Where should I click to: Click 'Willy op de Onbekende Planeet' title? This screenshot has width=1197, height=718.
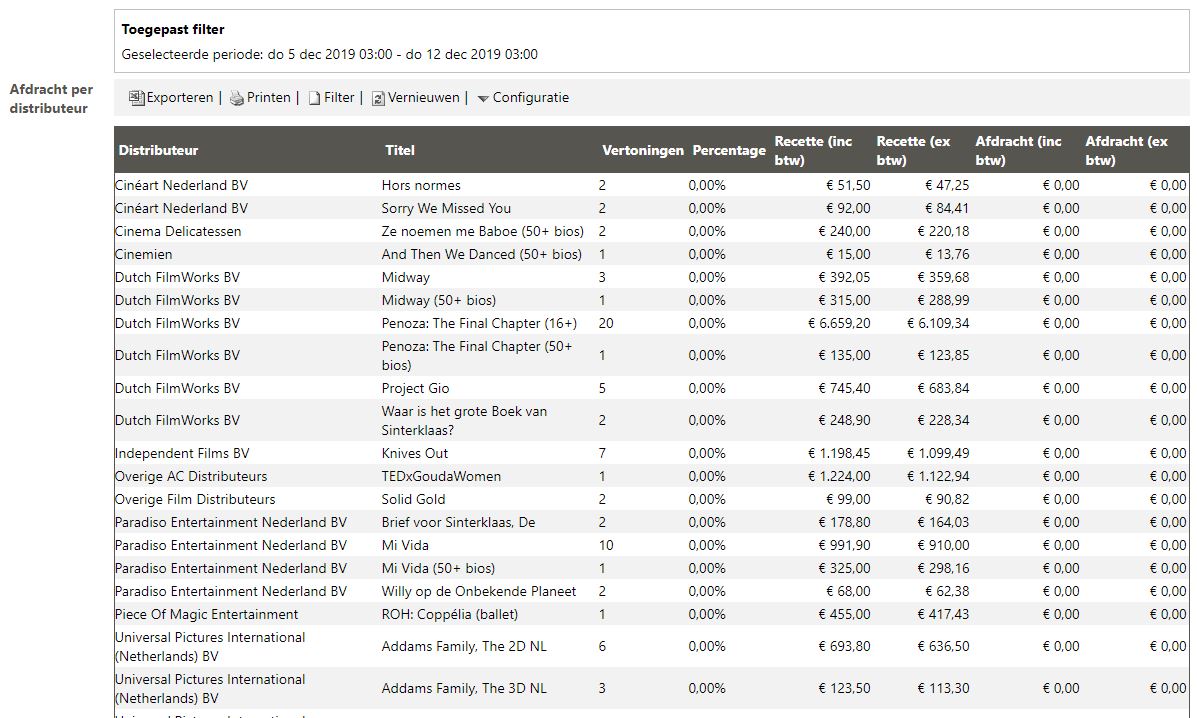pyautogui.click(x=479, y=591)
